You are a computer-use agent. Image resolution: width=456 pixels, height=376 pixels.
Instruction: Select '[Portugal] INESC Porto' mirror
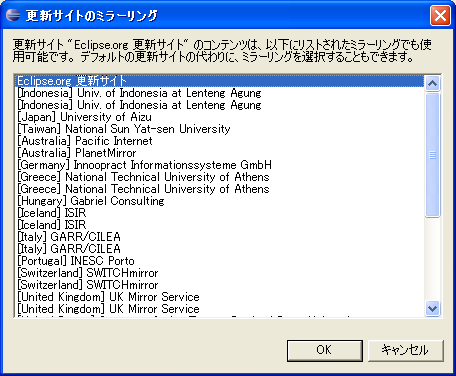point(220,261)
